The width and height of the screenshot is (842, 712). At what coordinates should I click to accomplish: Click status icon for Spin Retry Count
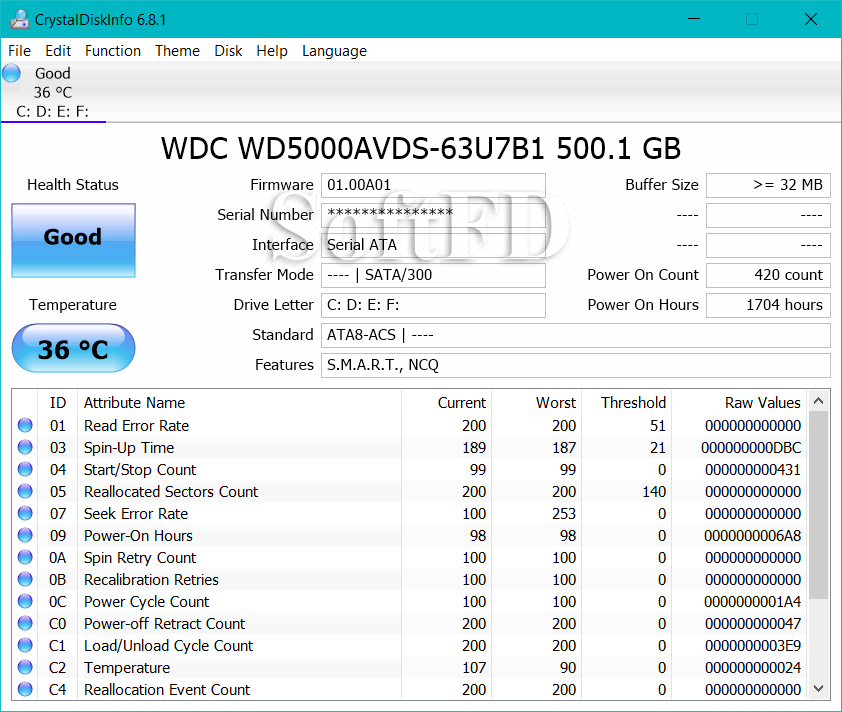25,557
